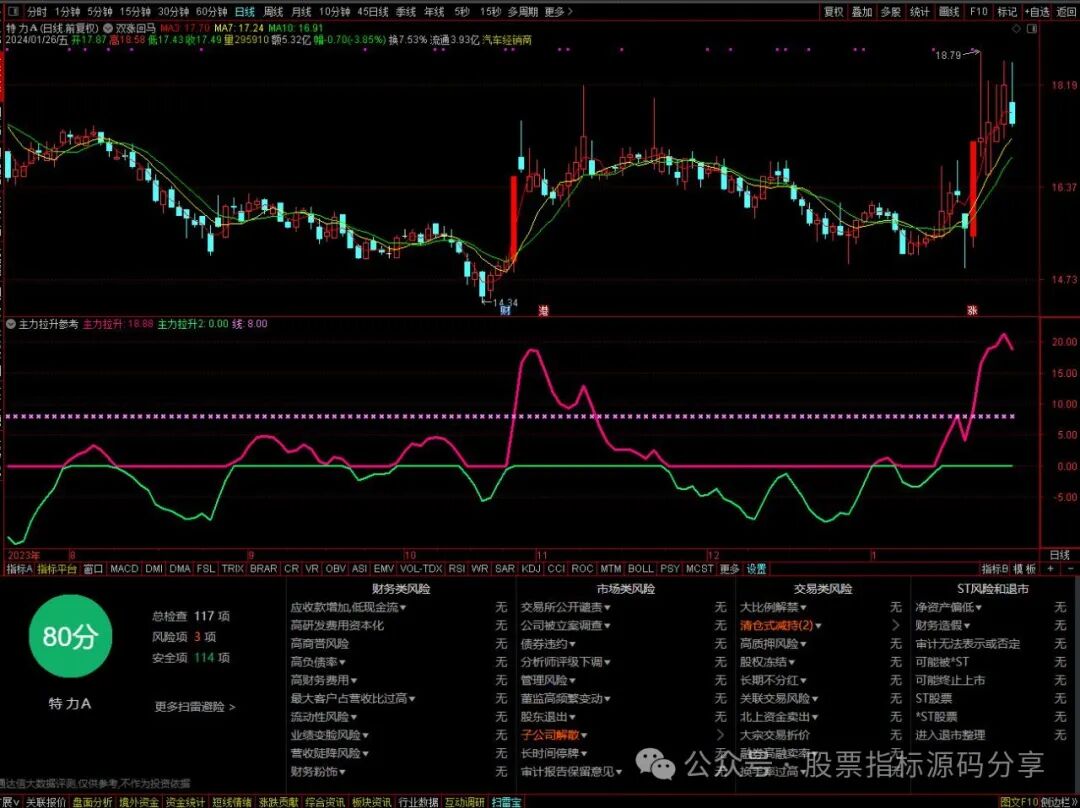The height and width of the screenshot is (808, 1080).
Task: Click the minus icon beside 模板
Action: 1070,569
